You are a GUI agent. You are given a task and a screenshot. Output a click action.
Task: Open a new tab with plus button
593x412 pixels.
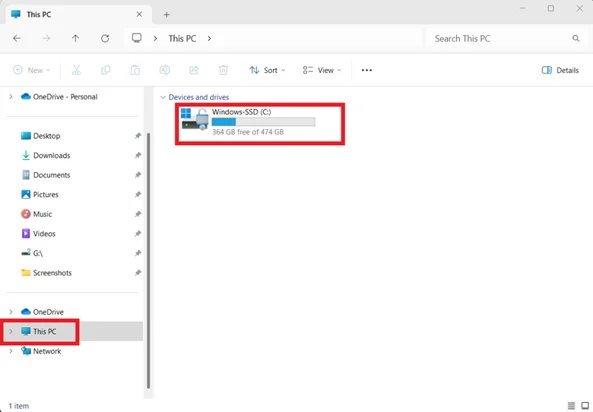point(166,15)
